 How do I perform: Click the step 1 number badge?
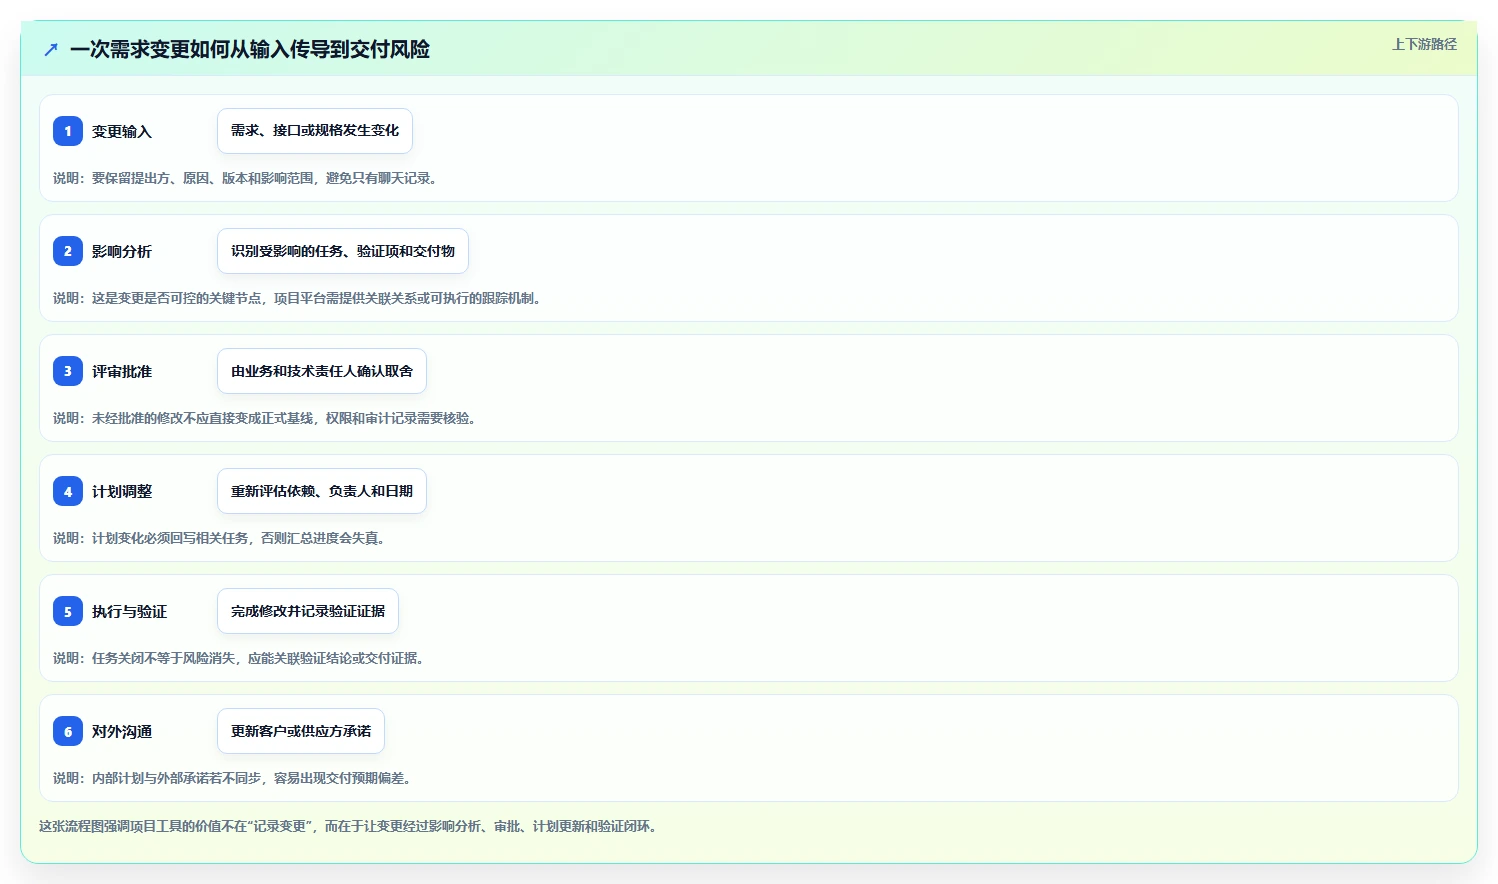pyautogui.click(x=68, y=131)
